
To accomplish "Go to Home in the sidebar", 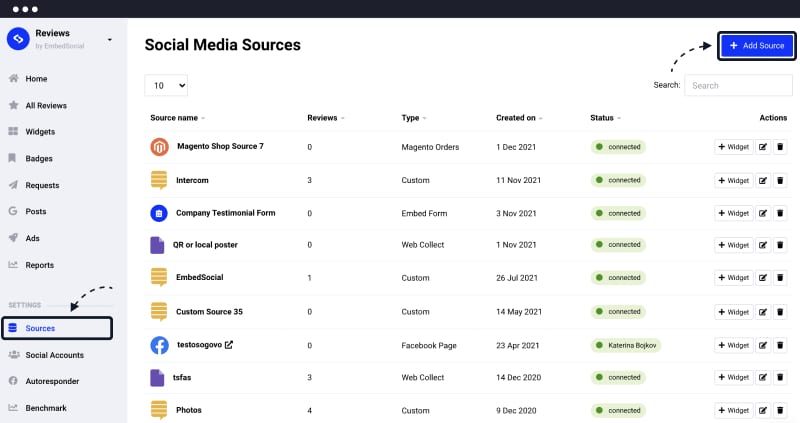I will pos(36,79).
